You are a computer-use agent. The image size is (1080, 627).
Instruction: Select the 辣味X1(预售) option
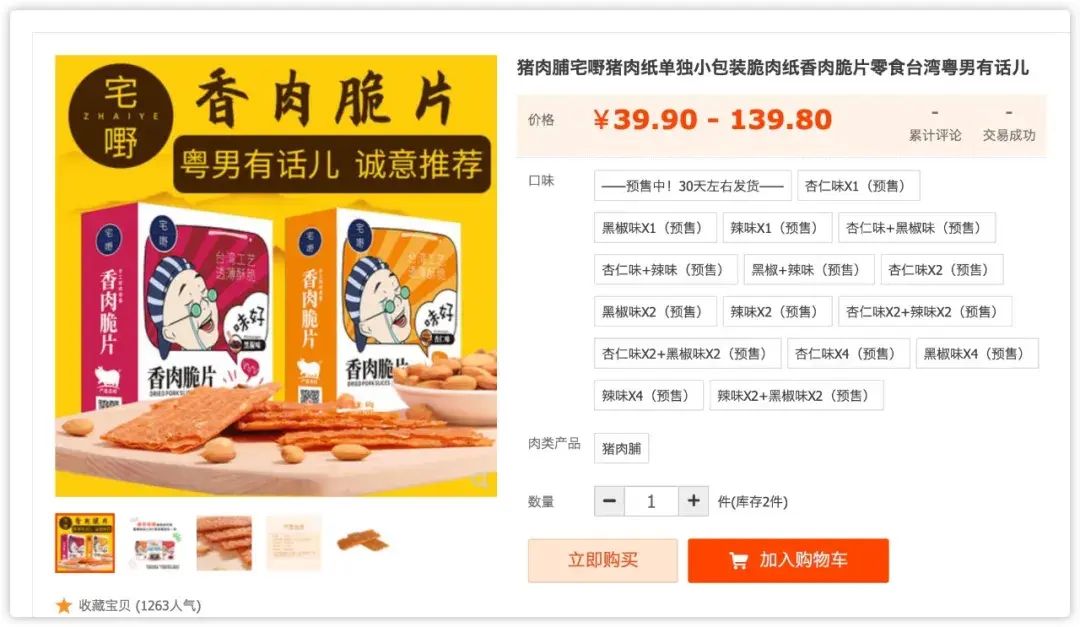click(x=777, y=227)
